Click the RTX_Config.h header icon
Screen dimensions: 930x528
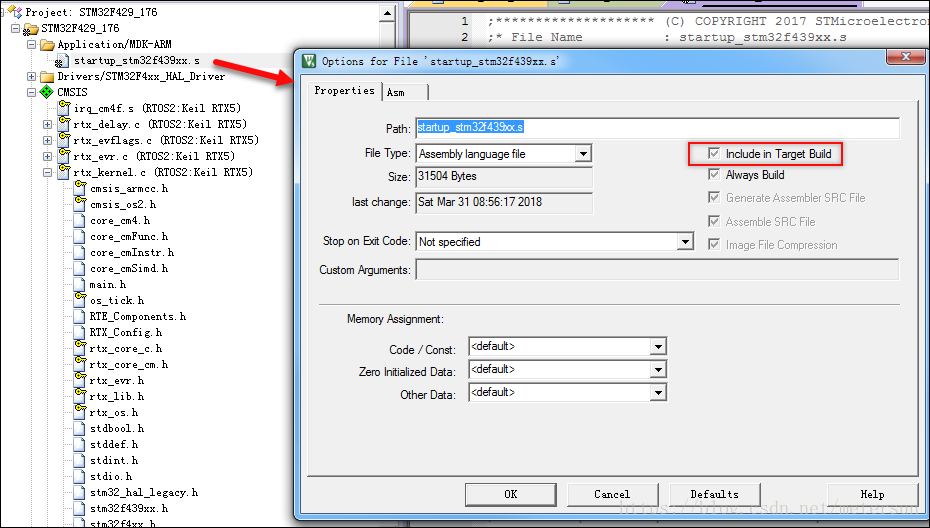pyautogui.click(x=79, y=332)
